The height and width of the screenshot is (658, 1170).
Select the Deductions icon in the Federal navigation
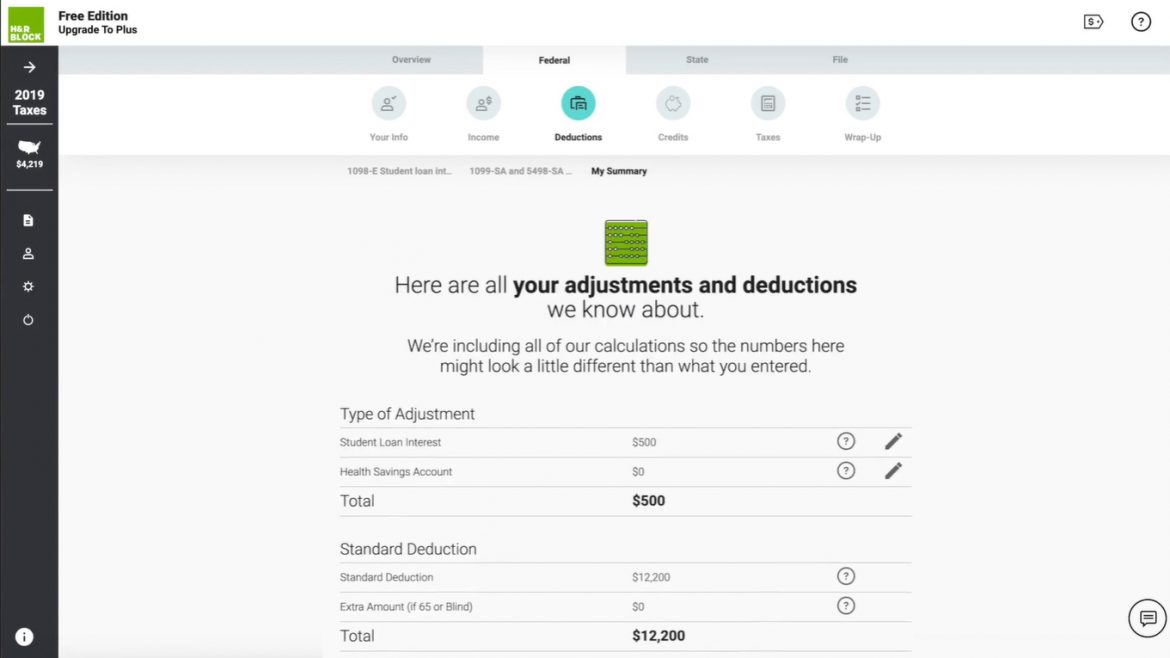coord(578,102)
